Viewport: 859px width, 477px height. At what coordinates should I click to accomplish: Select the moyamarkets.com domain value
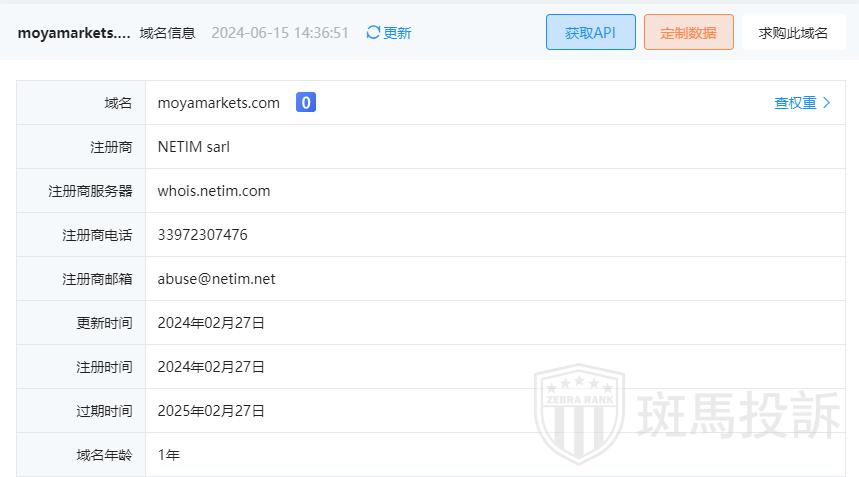pyautogui.click(x=219, y=102)
